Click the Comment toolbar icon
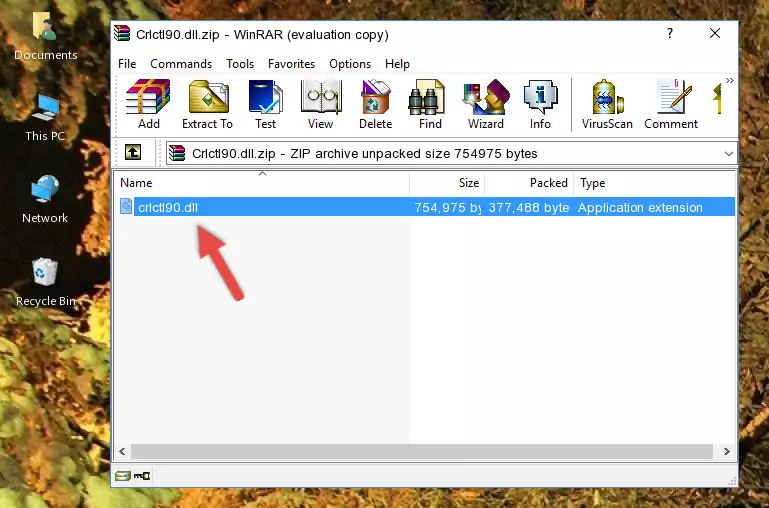This screenshot has height=508, width=769. point(673,97)
